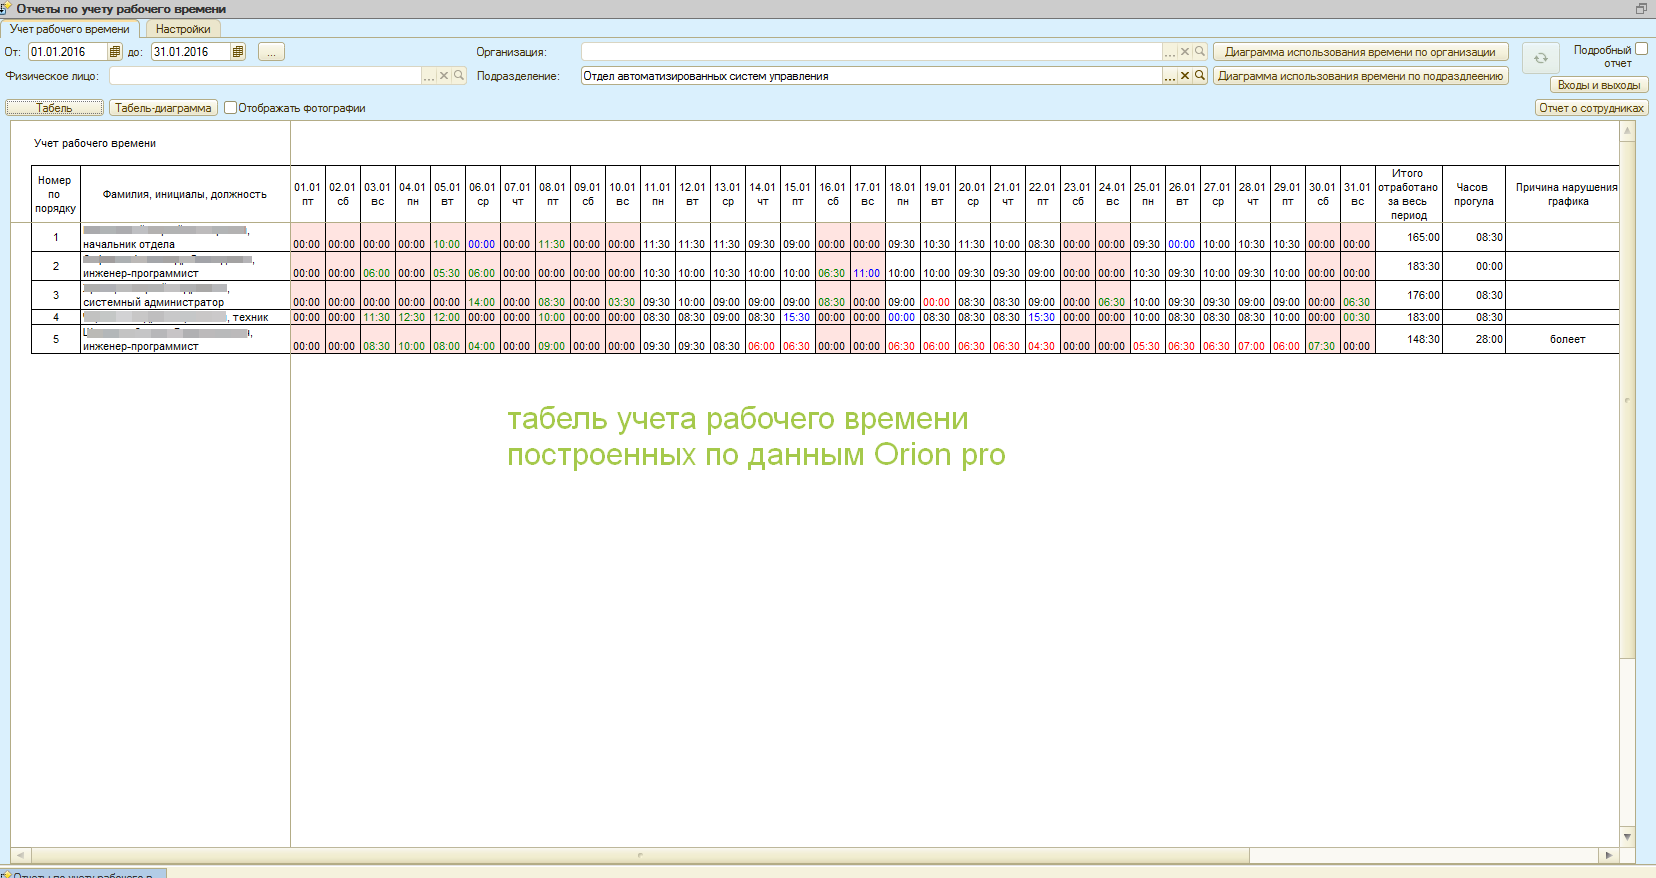1656x878 pixels.
Task: Click the vertical scrollbar thumb
Action: (1628, 400)
